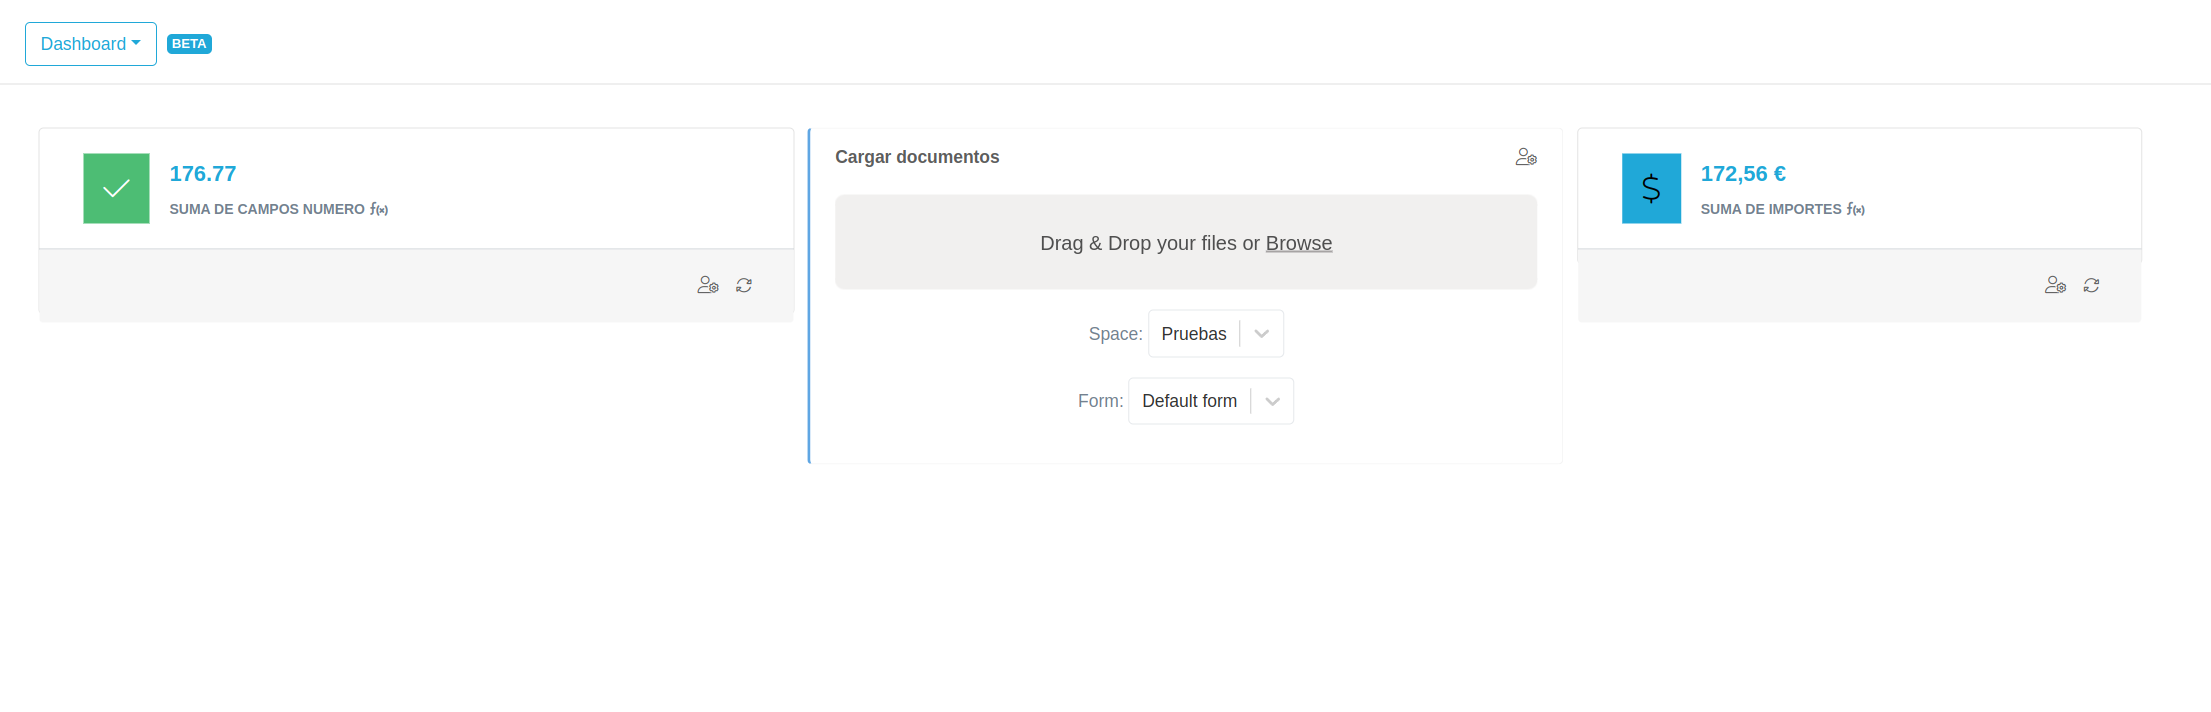Screen dimensions: 2211x712
Task: Open user settings for Cargar documentos panel
Action: coord(1526,157)
